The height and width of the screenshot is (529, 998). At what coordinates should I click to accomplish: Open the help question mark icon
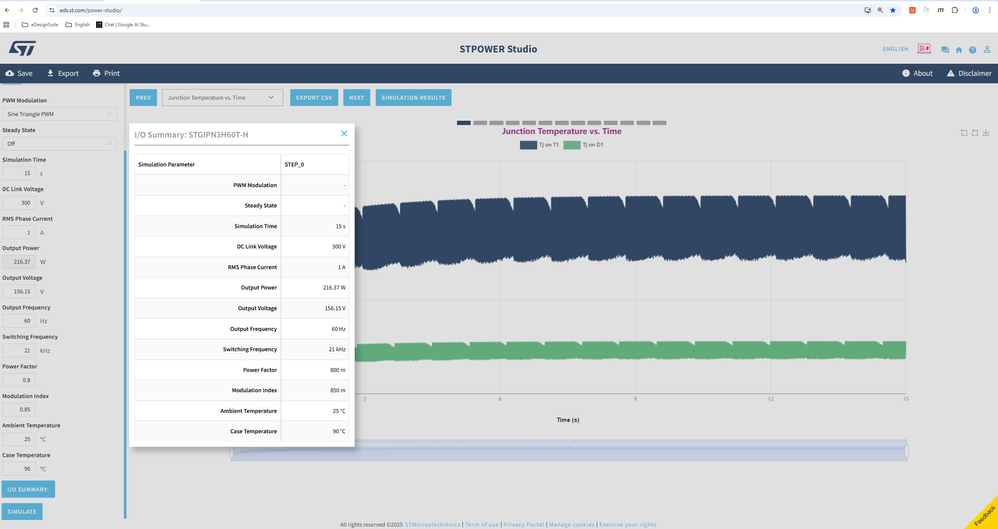coord(972,50)
